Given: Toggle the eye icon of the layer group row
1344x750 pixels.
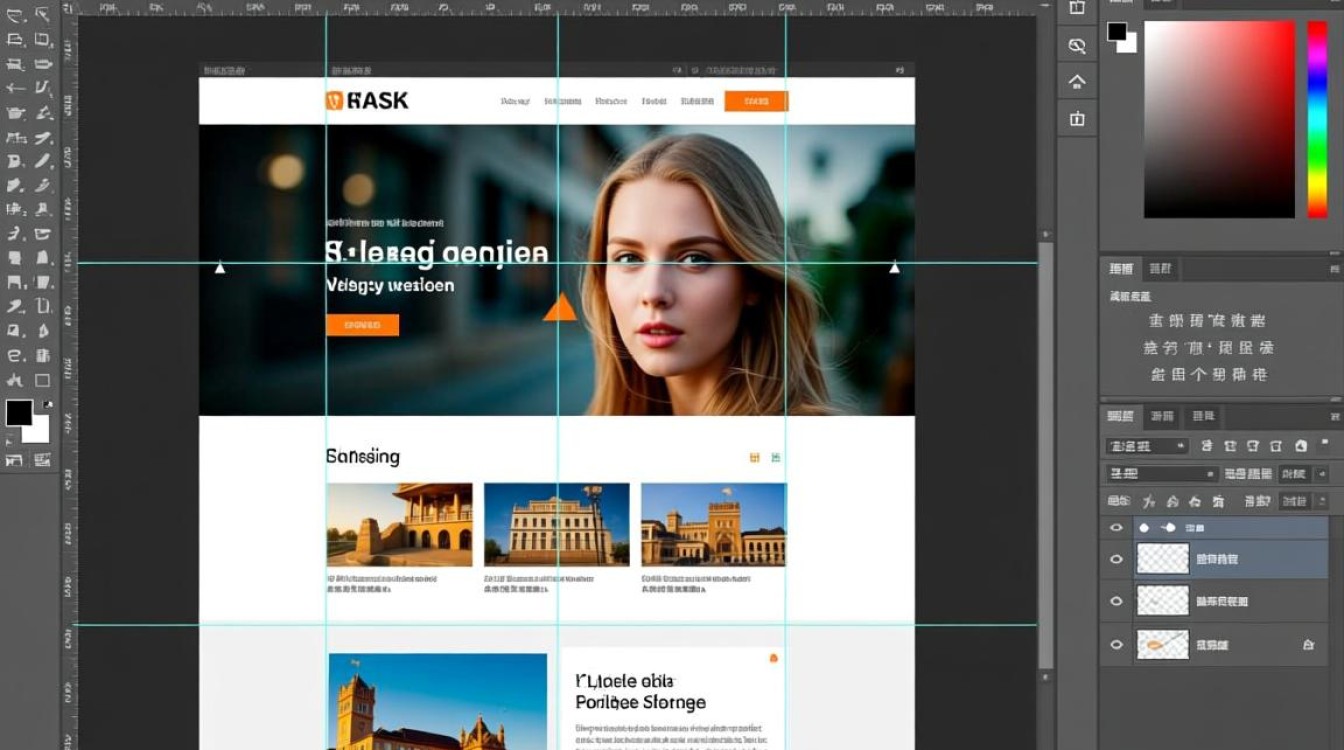Looking at the screenshot, I should pyautogui.click(x=1117, y=527).
